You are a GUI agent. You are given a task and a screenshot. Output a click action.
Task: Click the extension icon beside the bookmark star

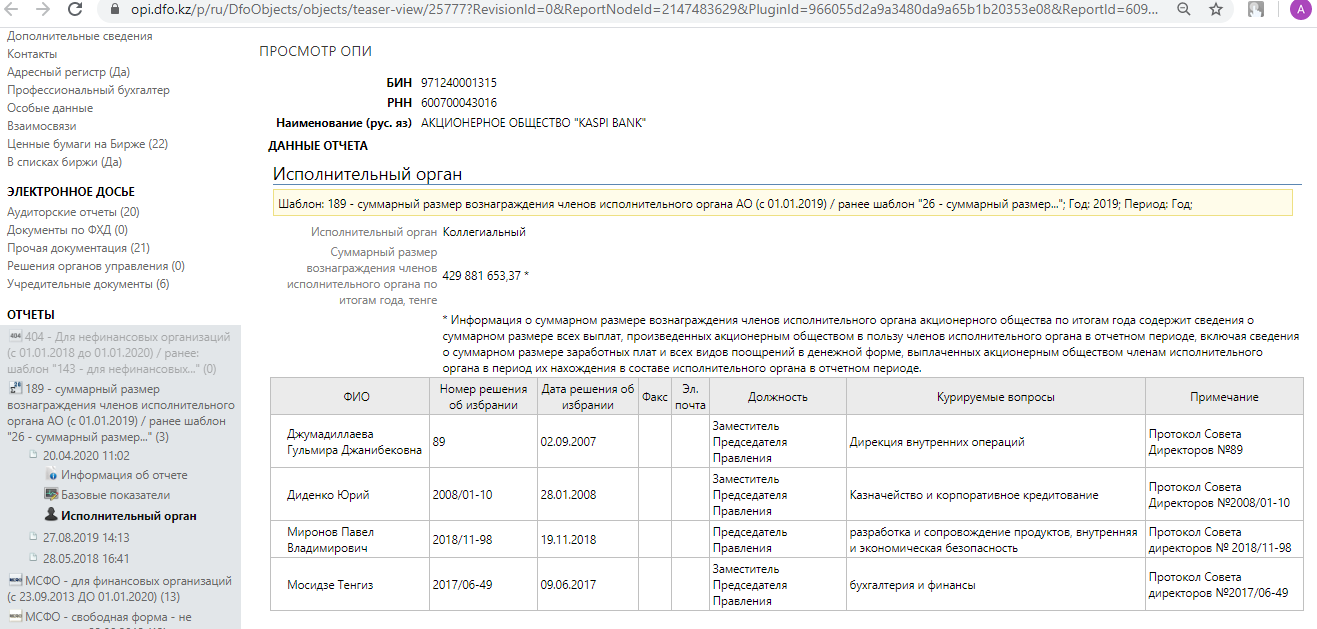pos(1256,10)
